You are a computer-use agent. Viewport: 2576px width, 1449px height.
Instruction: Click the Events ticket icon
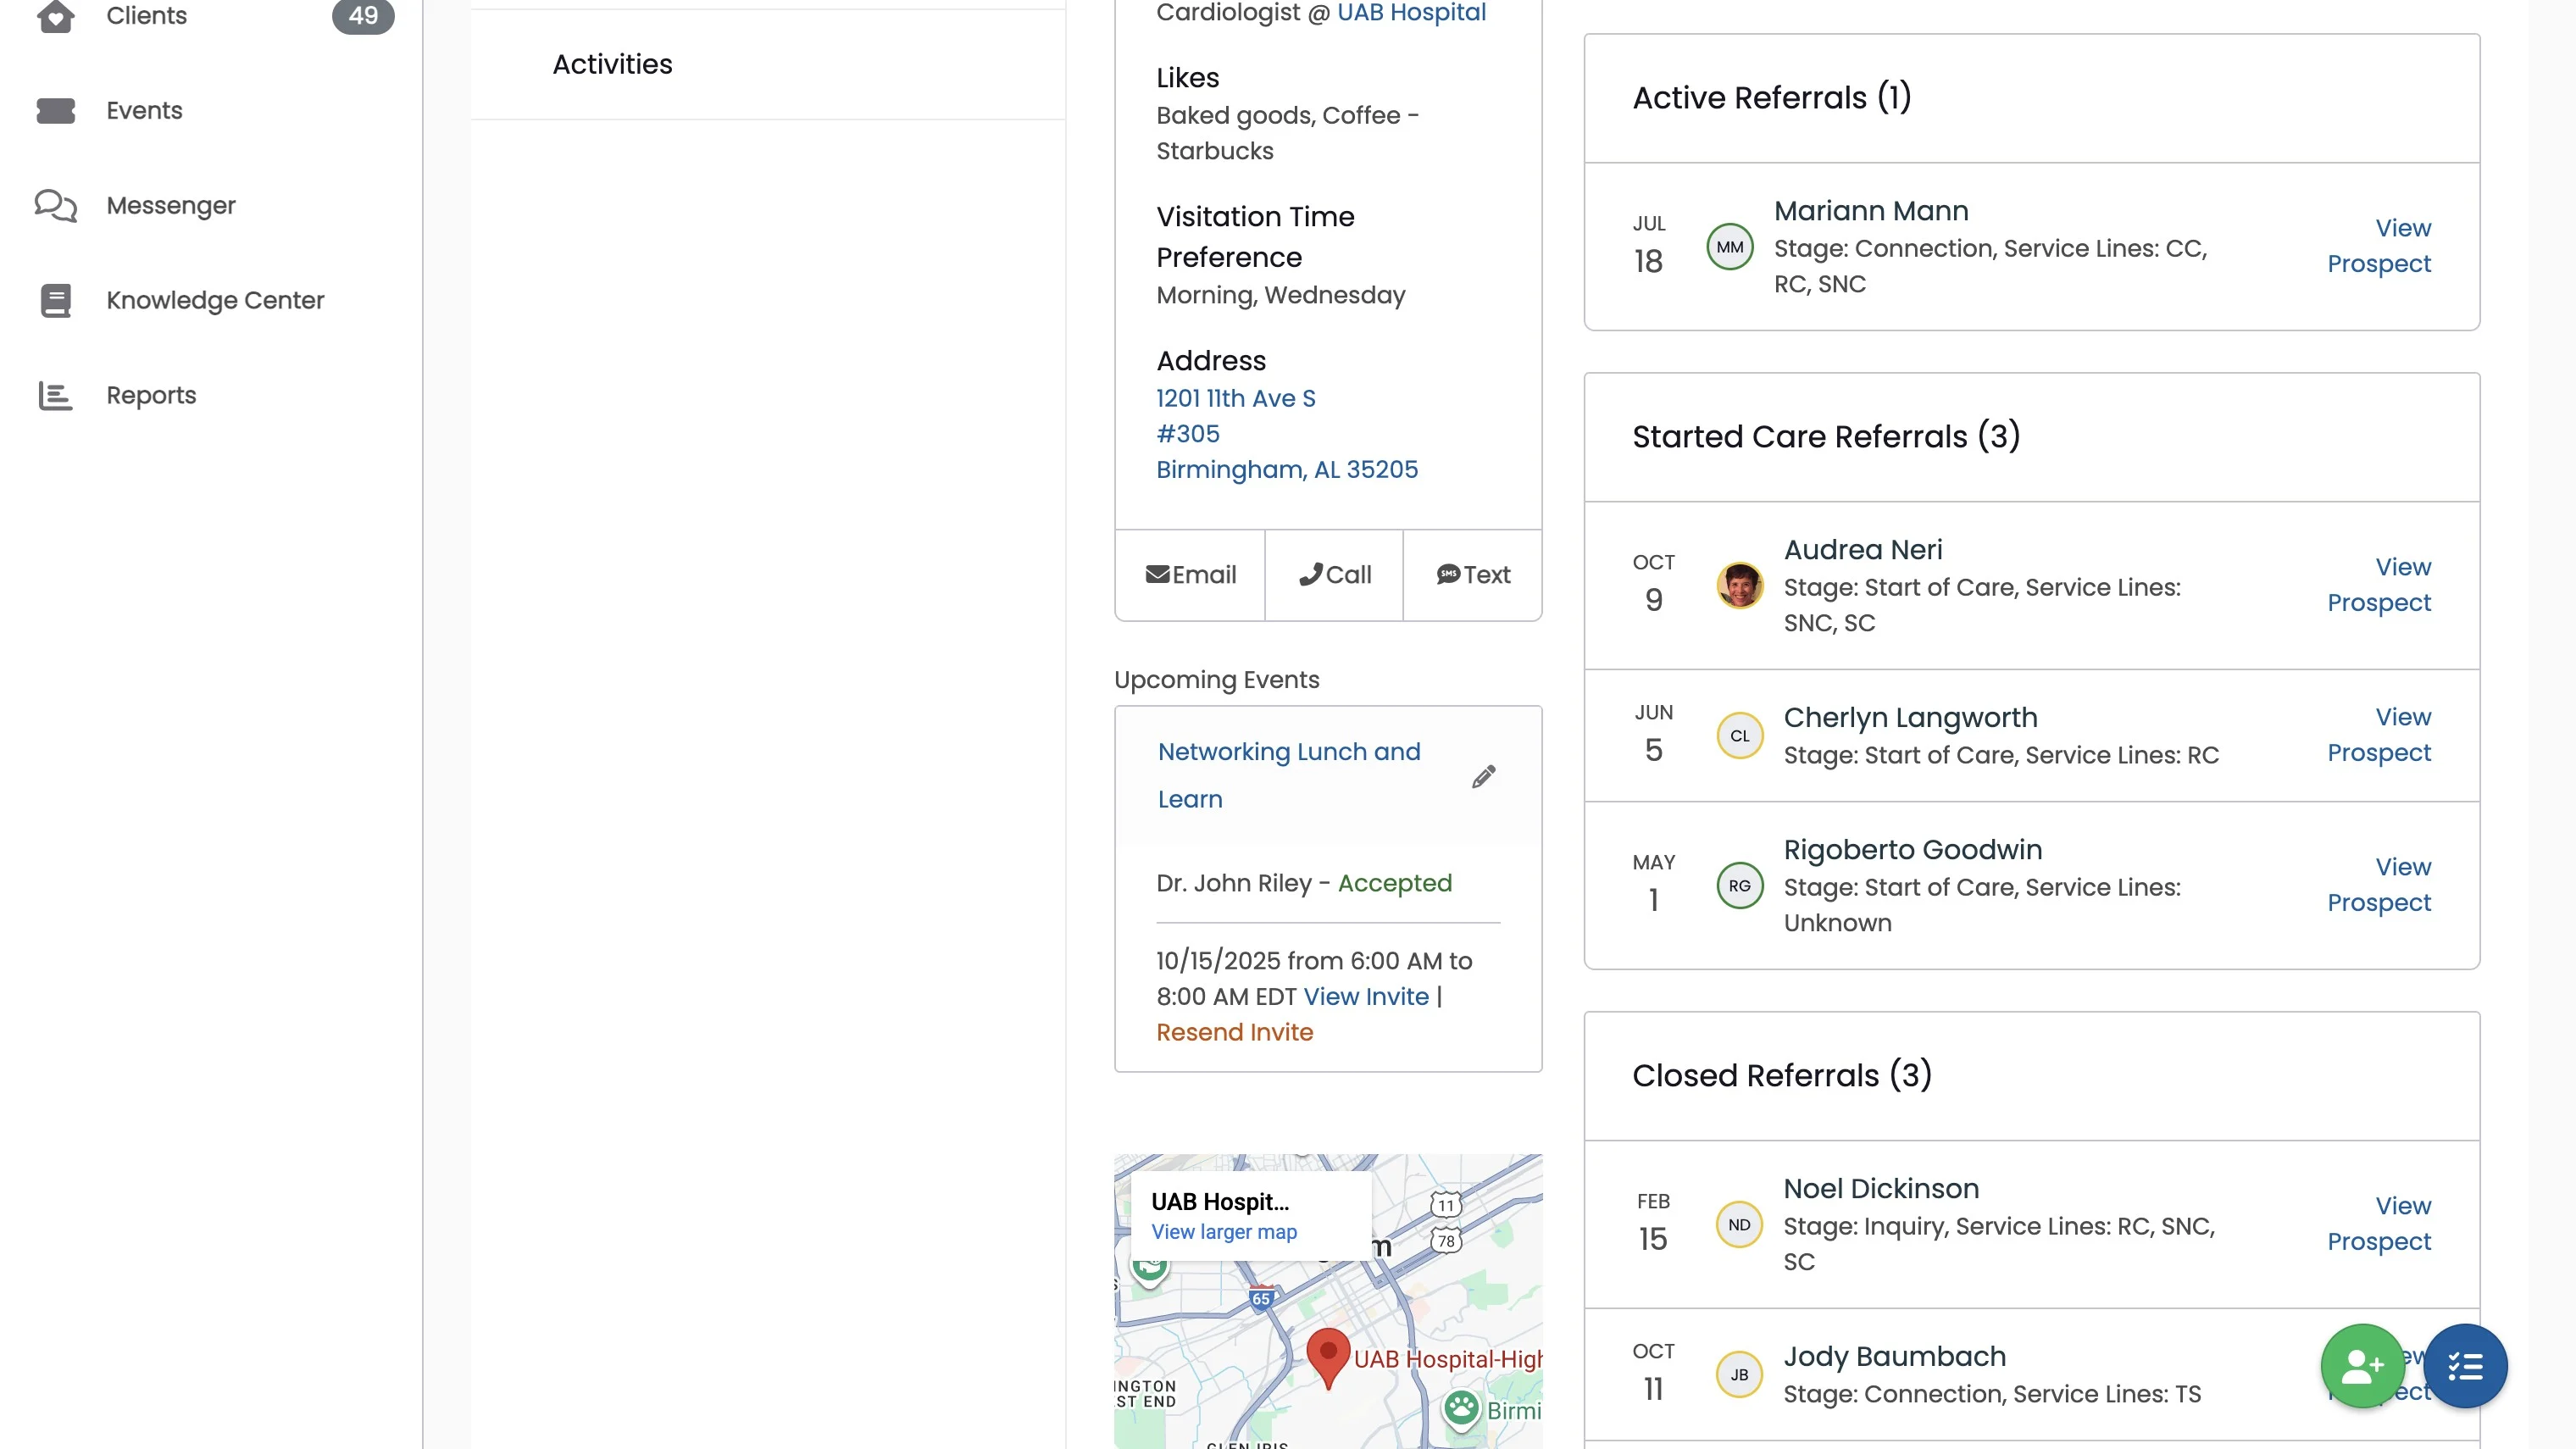coord(55,110)
